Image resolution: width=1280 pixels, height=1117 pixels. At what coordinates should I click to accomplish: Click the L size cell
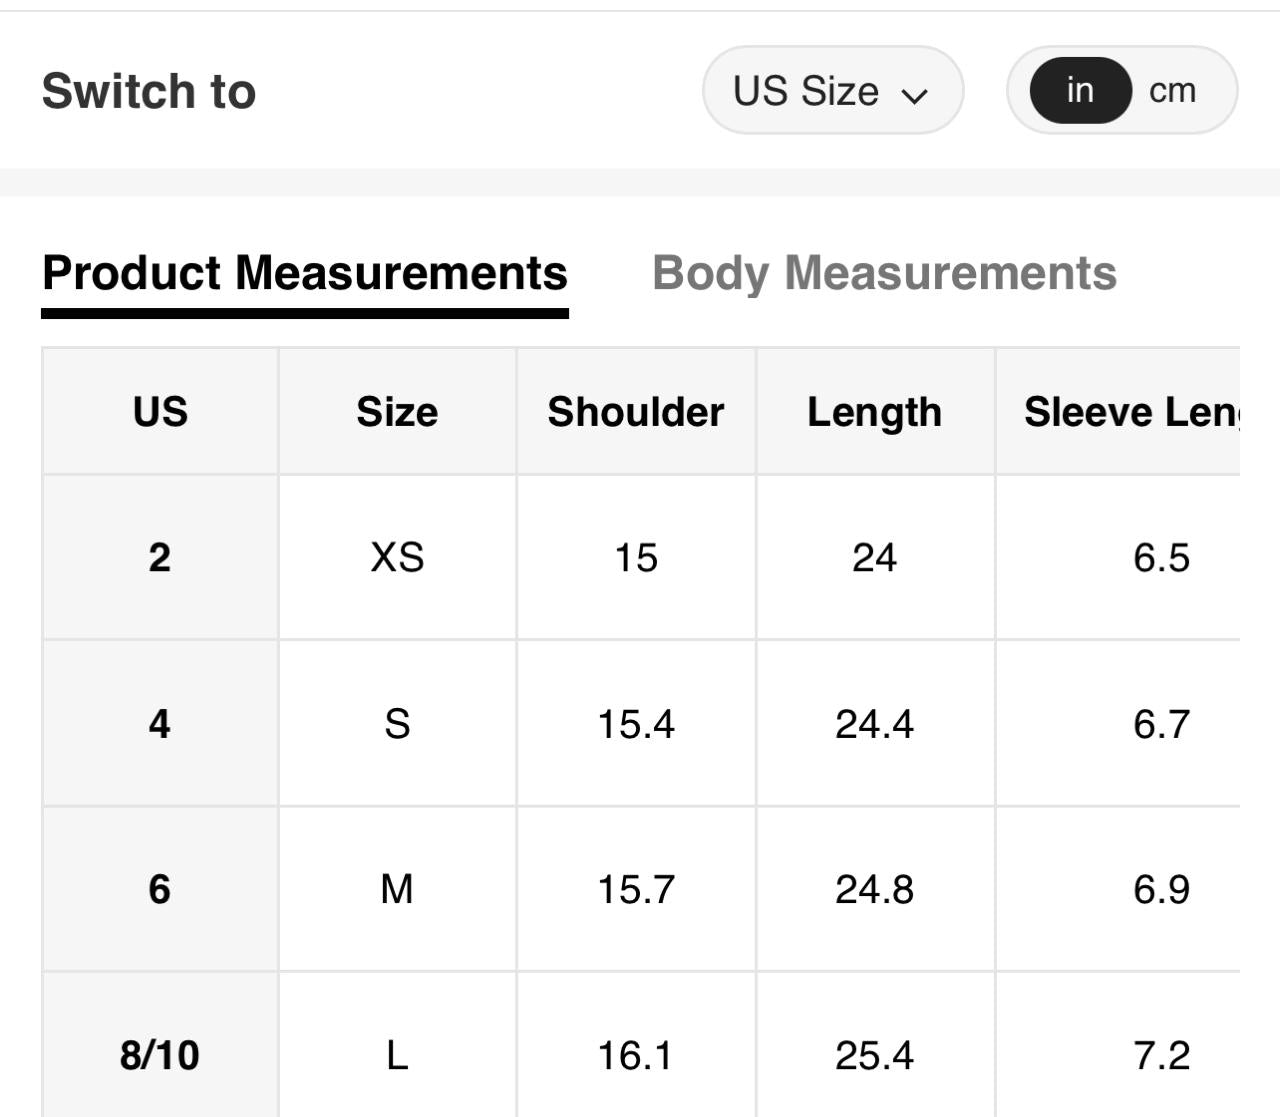click(x=397, y=1055)
